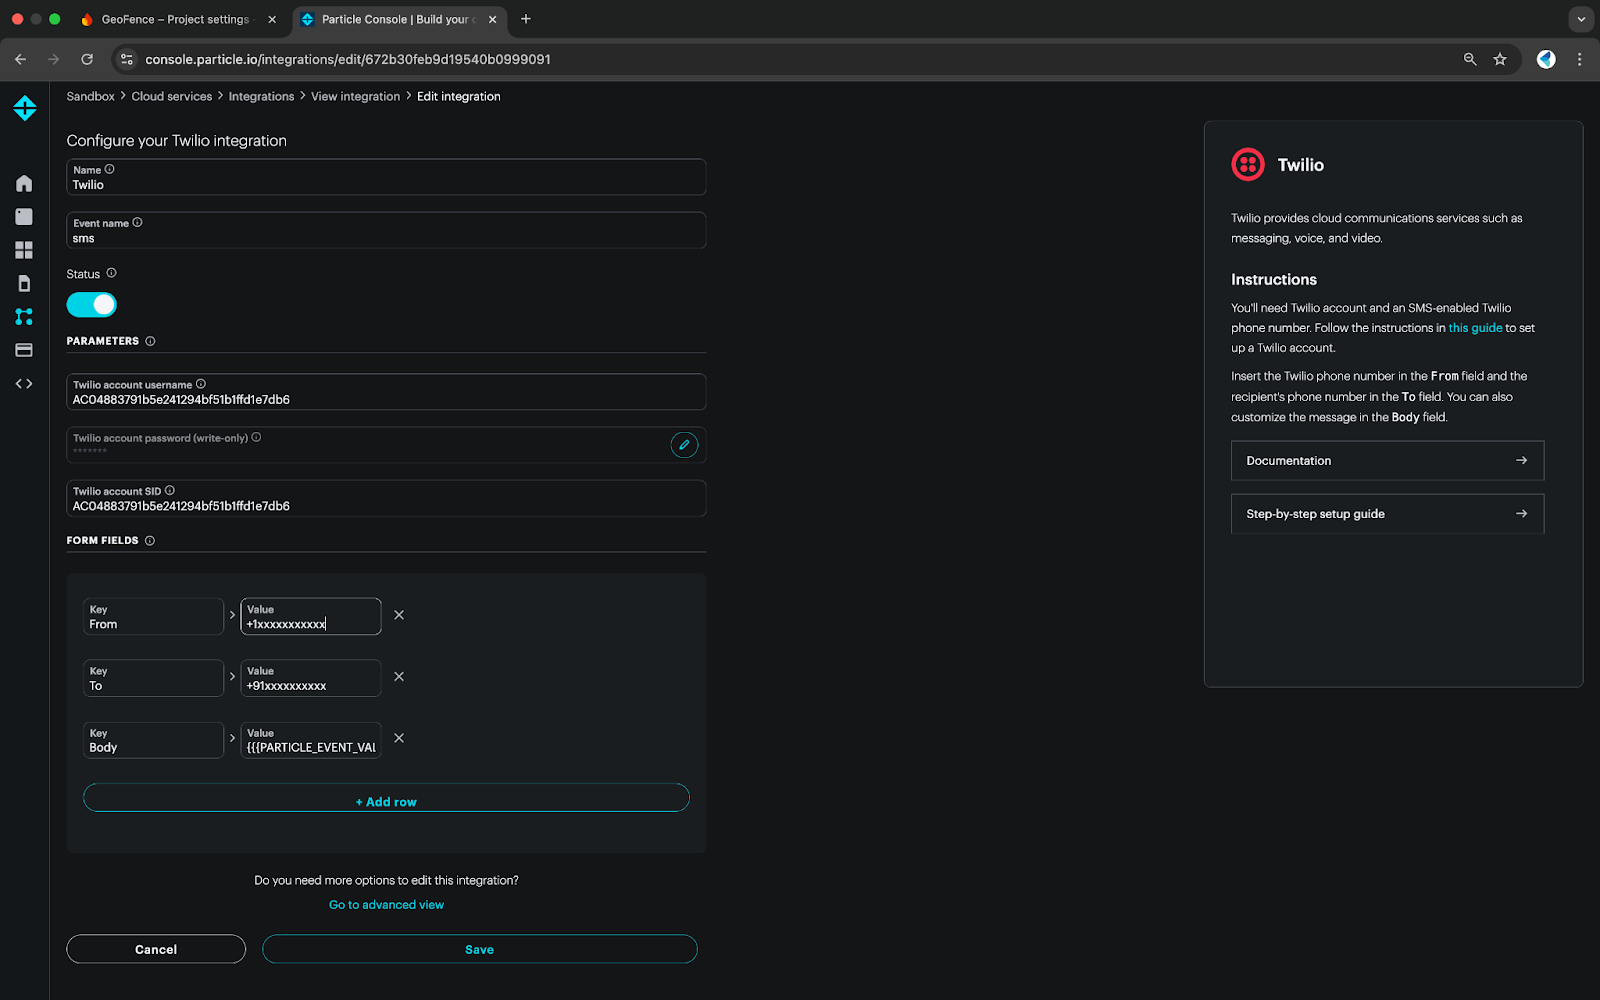Toggle the integration Status switch
1600x1000 pixels.
point(92,305)
